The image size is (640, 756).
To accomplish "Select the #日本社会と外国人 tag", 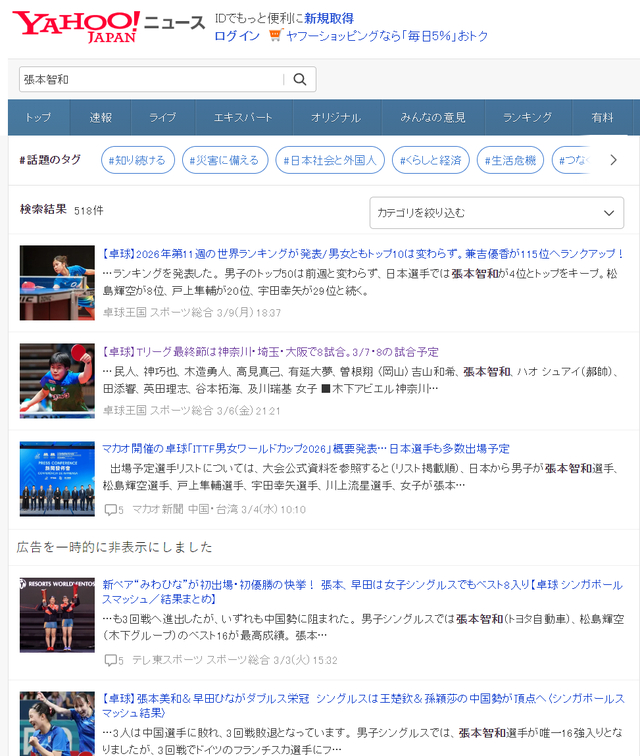I will click(330, 160).
